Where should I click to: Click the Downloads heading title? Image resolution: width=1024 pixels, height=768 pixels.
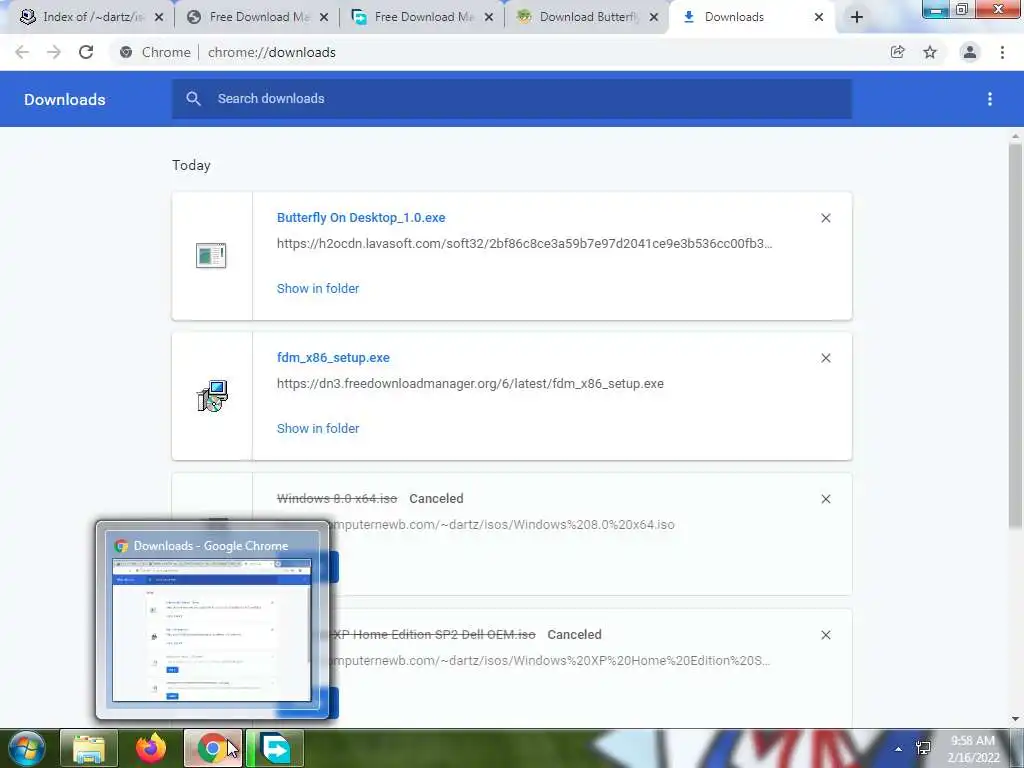point(65,99)
